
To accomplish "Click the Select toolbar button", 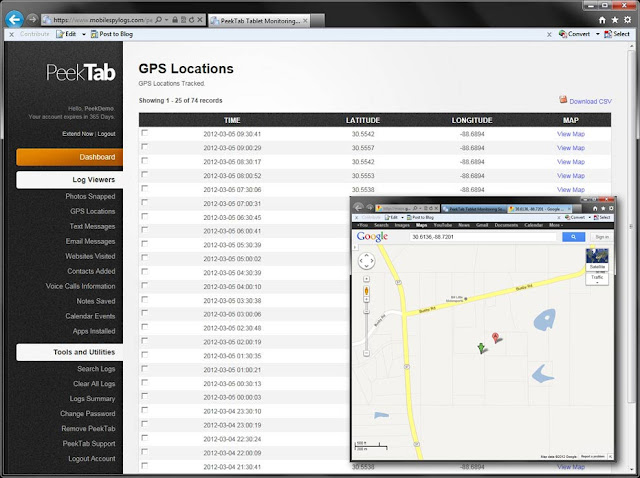I will point(617,34).
